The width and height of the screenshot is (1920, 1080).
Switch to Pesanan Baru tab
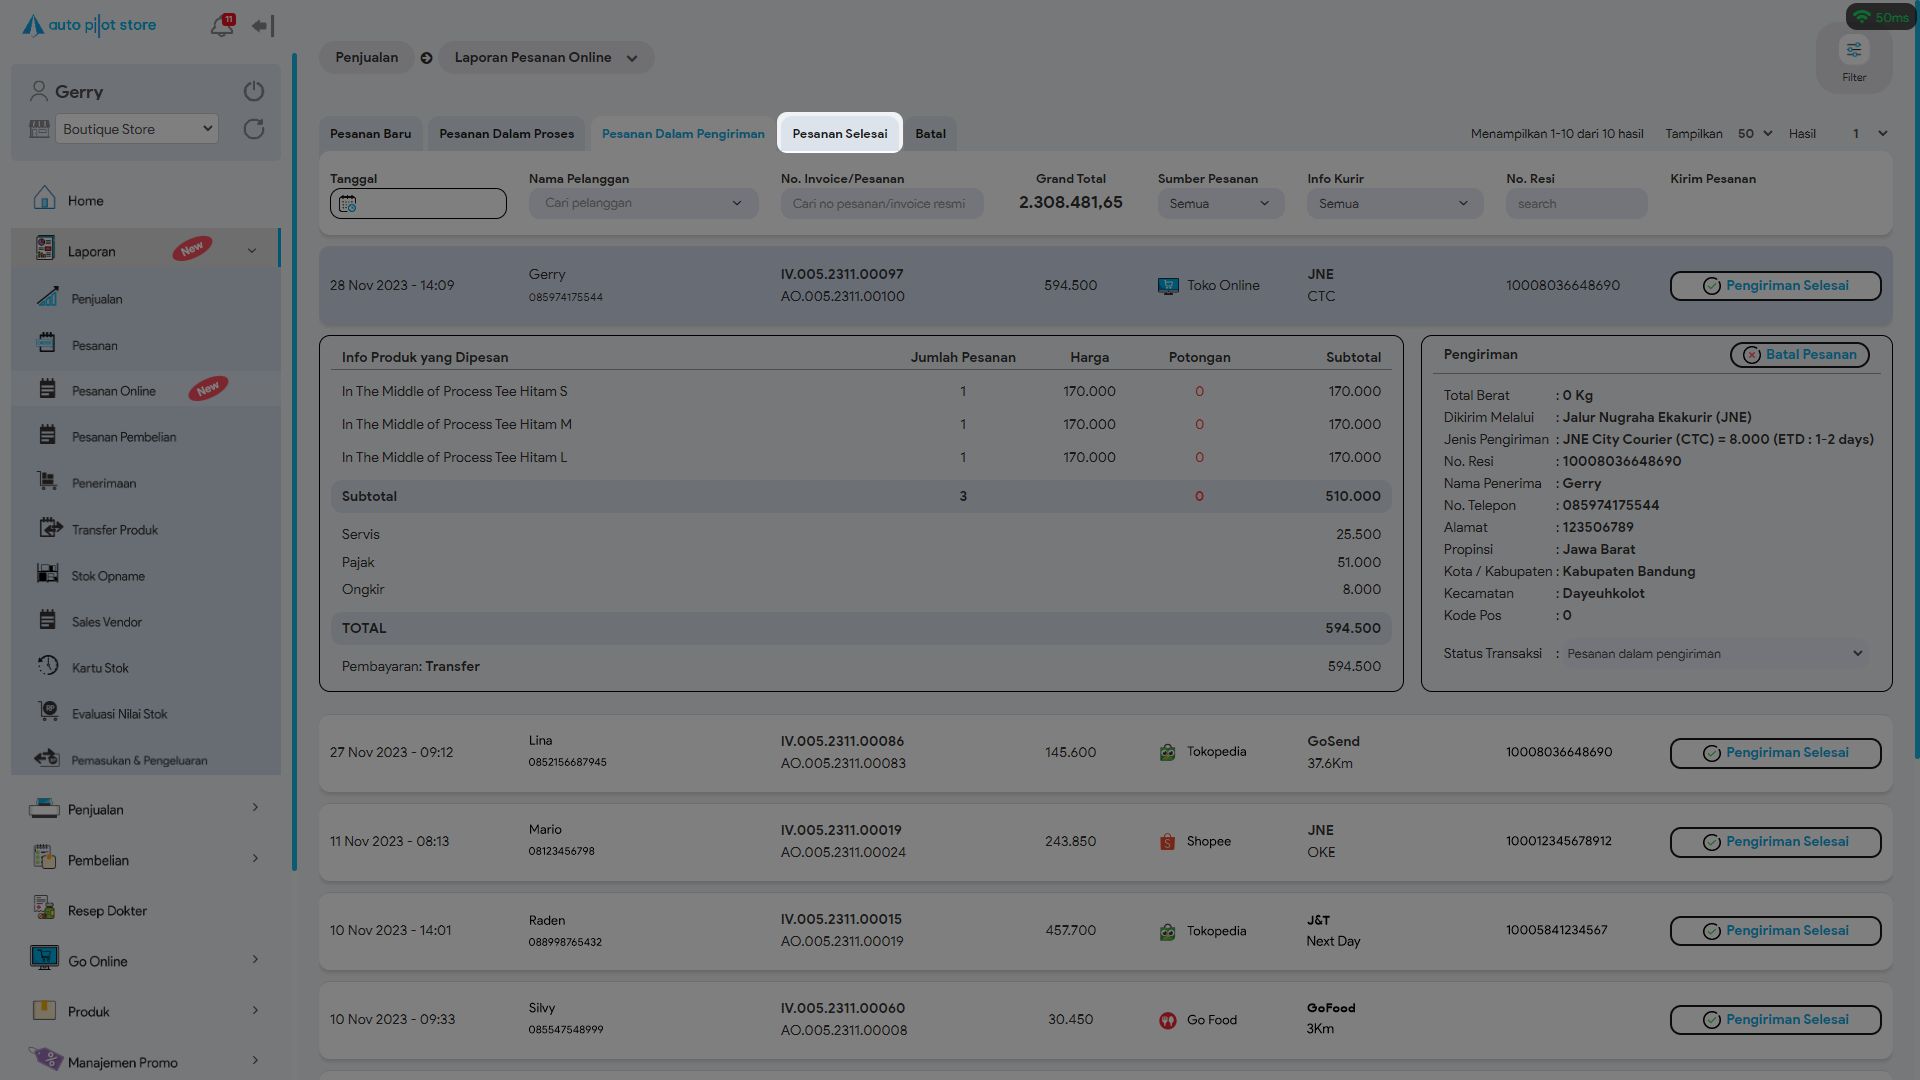click(x=370, y=134)
